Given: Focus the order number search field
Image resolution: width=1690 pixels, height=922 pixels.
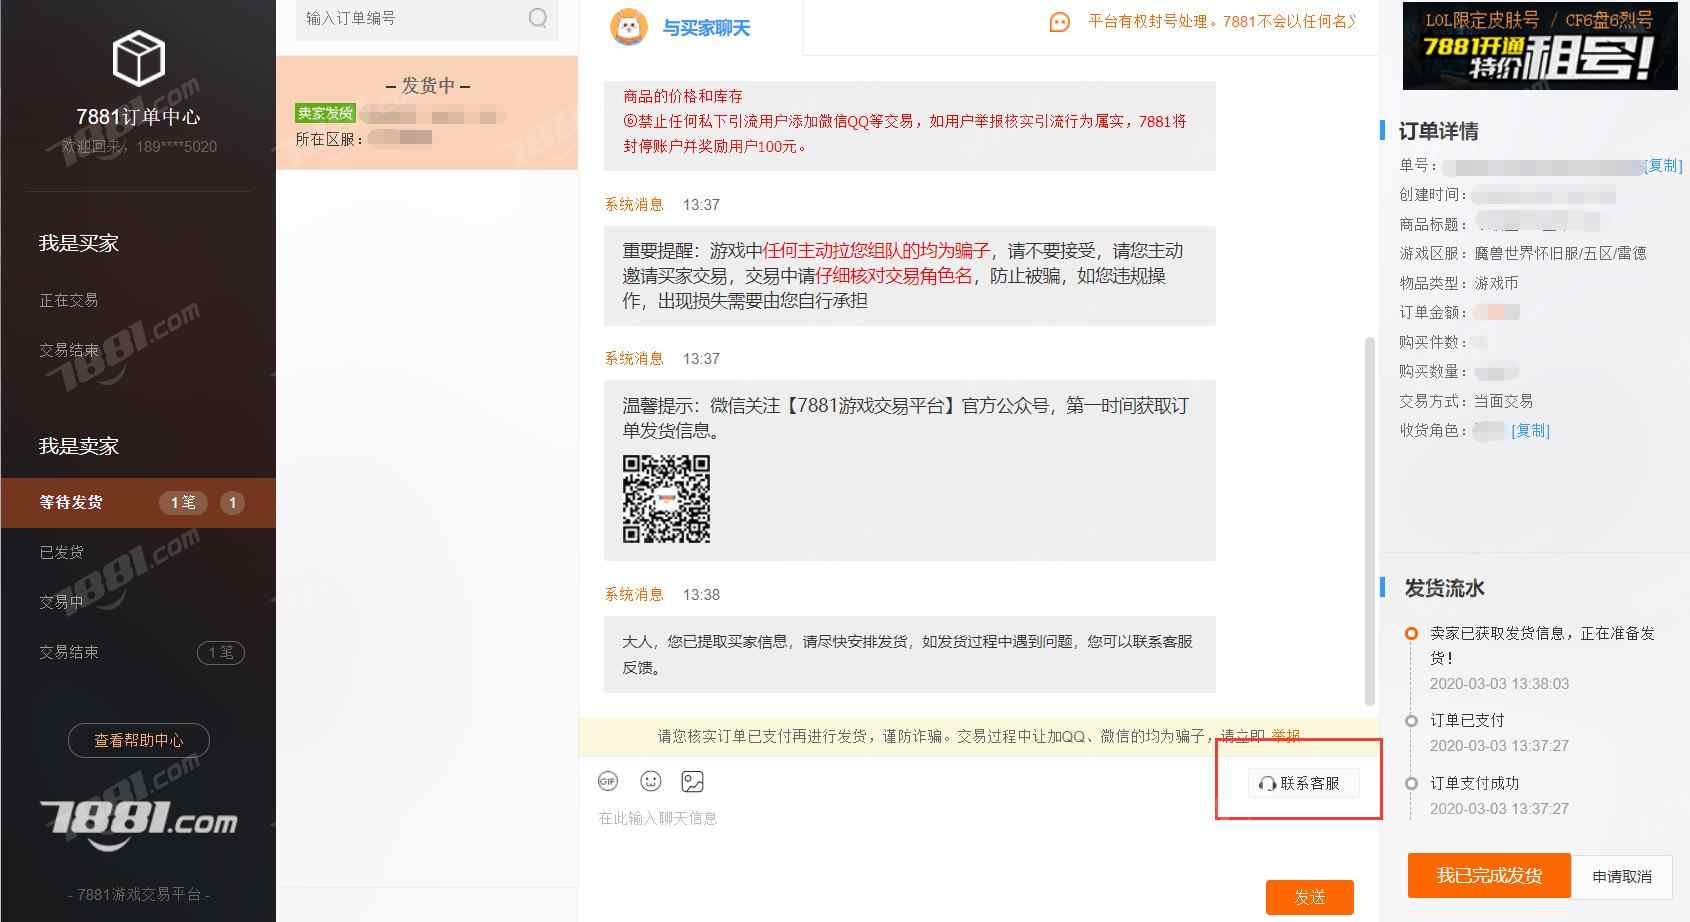Looking at the screenshot, I should pos(427,19).
